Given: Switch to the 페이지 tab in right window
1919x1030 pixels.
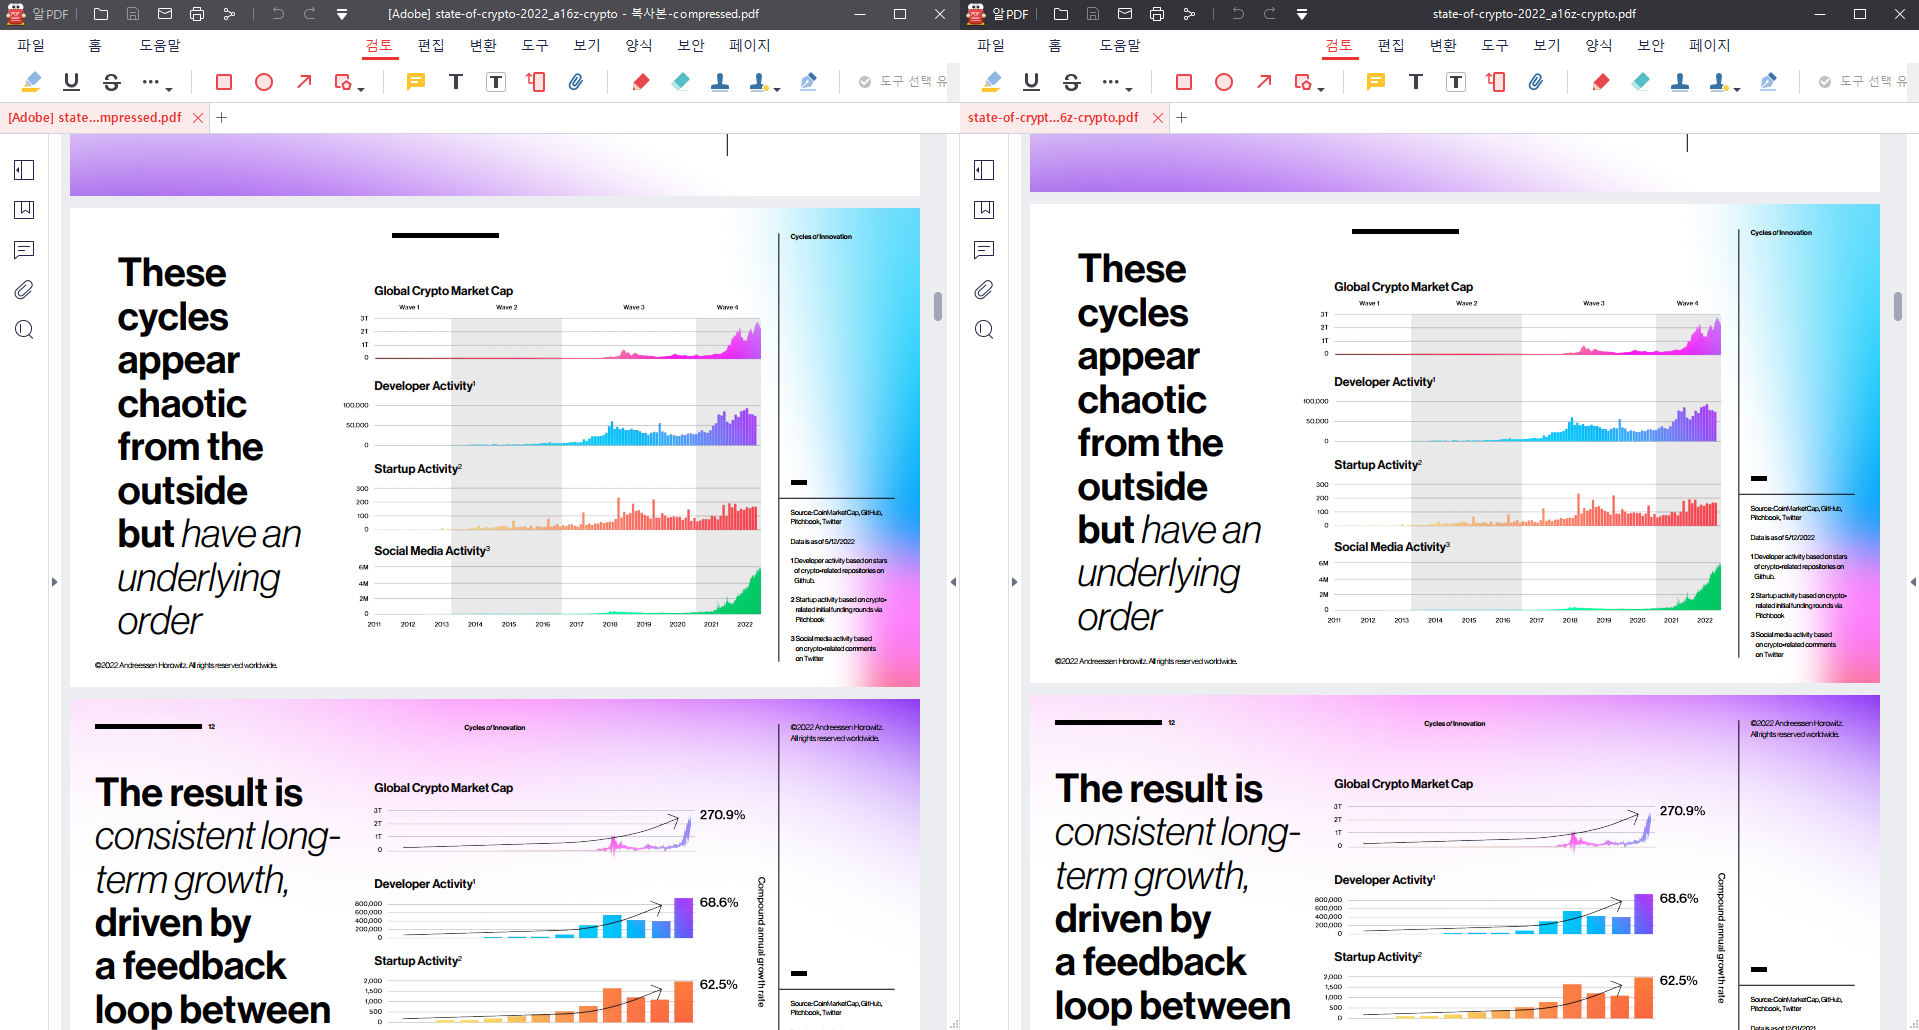Looking at the screenshot, I should (x=1710, y=45).
